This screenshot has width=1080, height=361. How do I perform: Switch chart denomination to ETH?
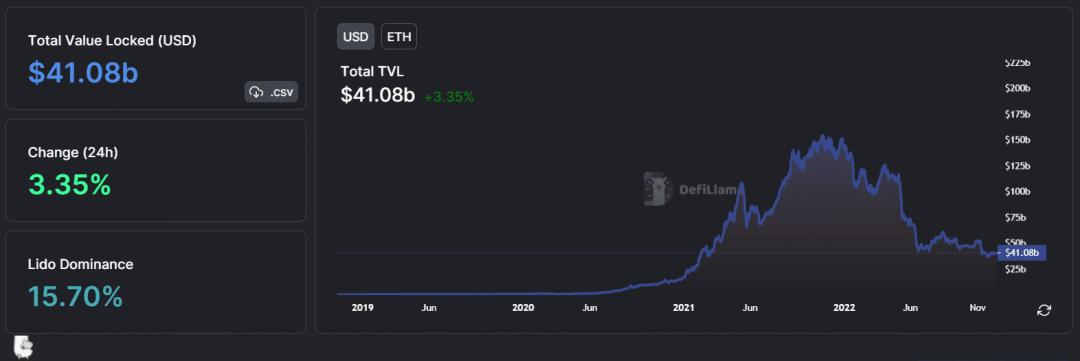coord(399,37)
